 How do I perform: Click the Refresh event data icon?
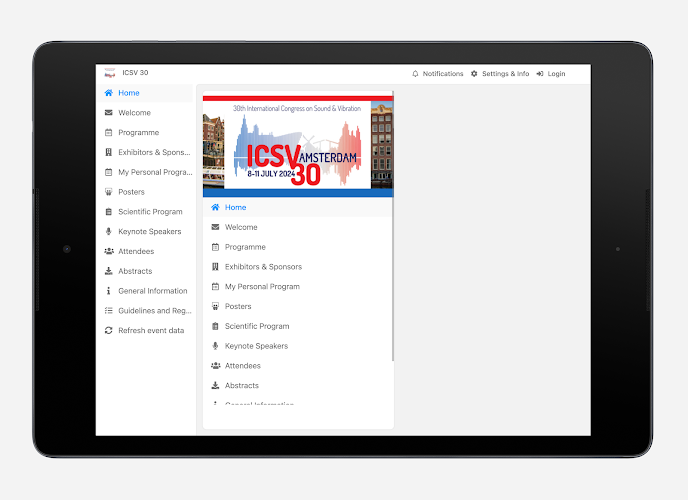tap(108, 330)
